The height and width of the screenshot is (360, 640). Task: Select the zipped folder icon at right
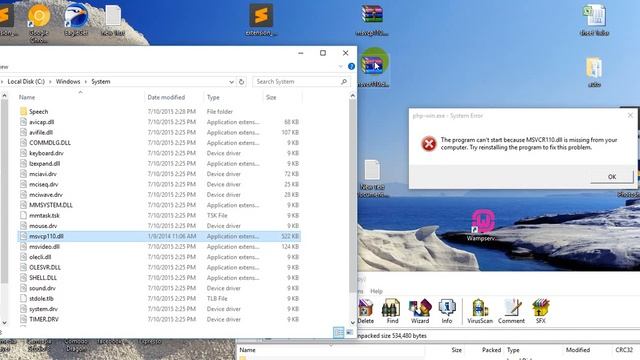594,72
